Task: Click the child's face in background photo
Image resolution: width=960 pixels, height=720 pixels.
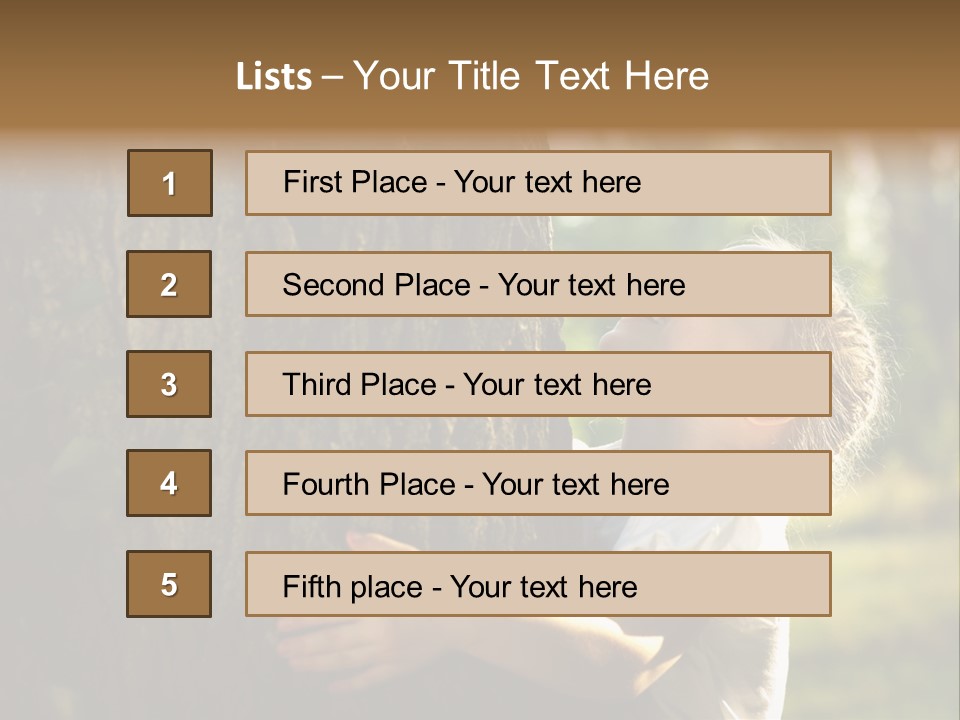Action: pyautogui.click(x=640, y=335)
